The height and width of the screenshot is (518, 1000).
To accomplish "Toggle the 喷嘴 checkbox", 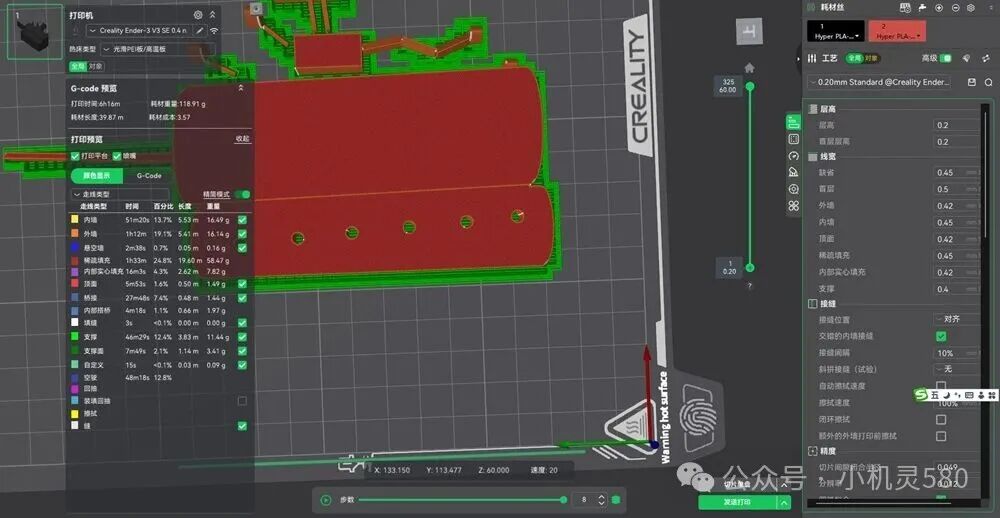I will [117, 156].
